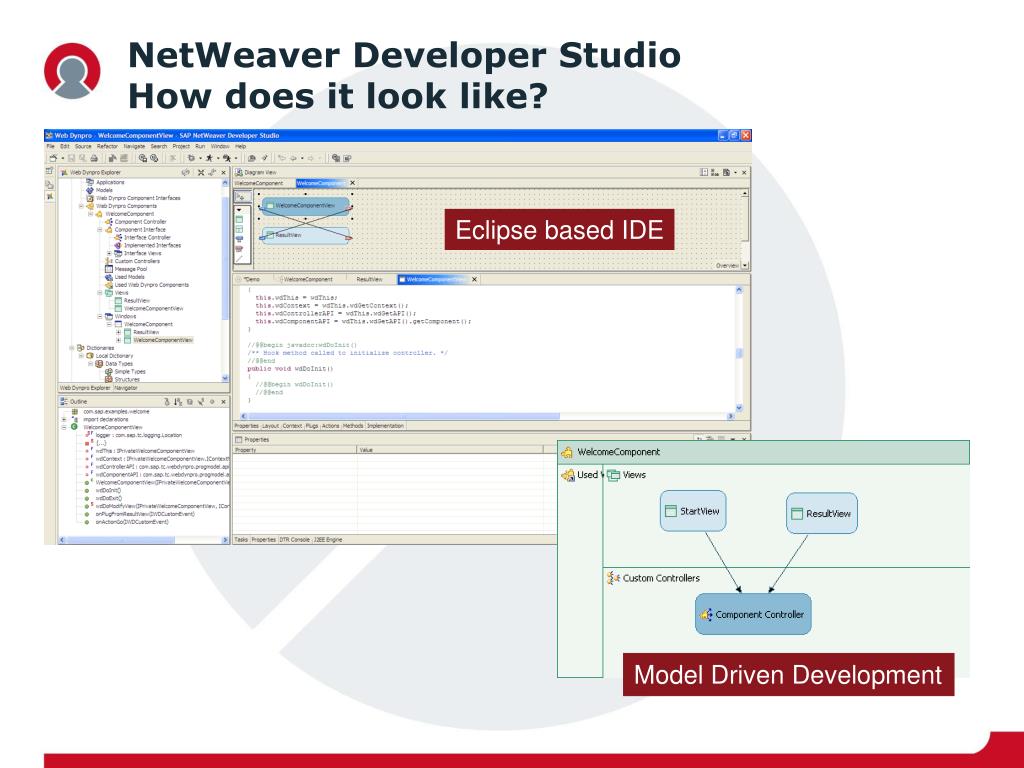This screenshot has width=1024, height=768.
Task: Switch to the ResultView editor tab
Action: [x=369, y=280]
